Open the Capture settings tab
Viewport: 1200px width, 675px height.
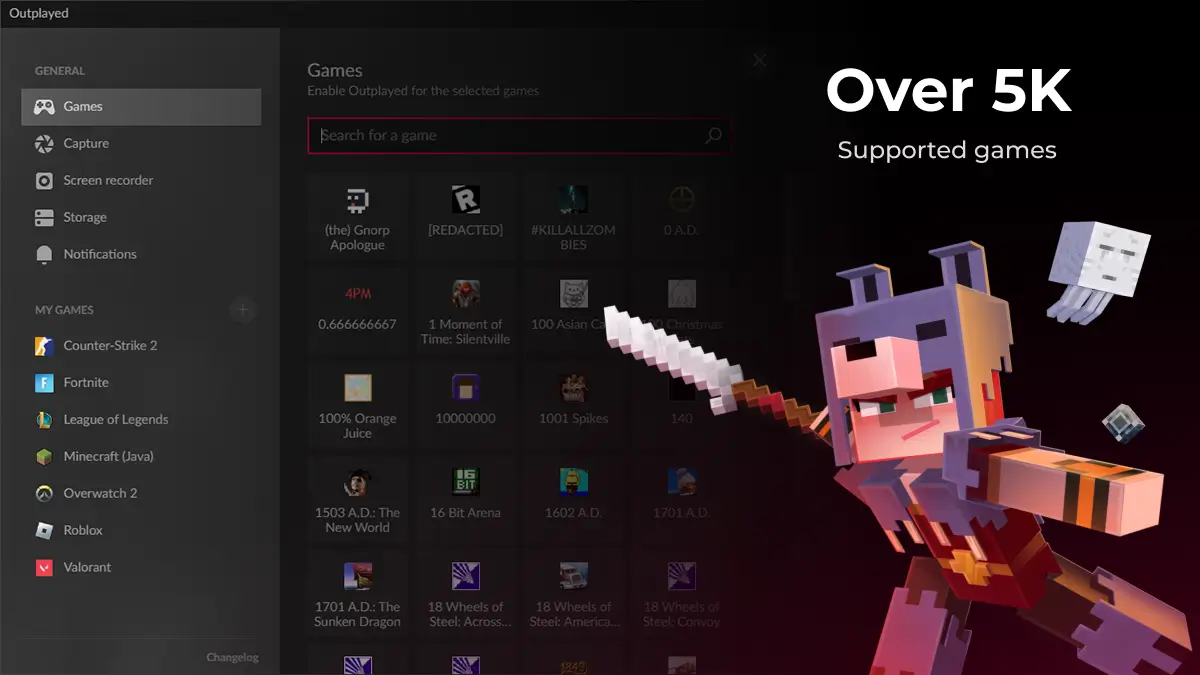point(141,144)
